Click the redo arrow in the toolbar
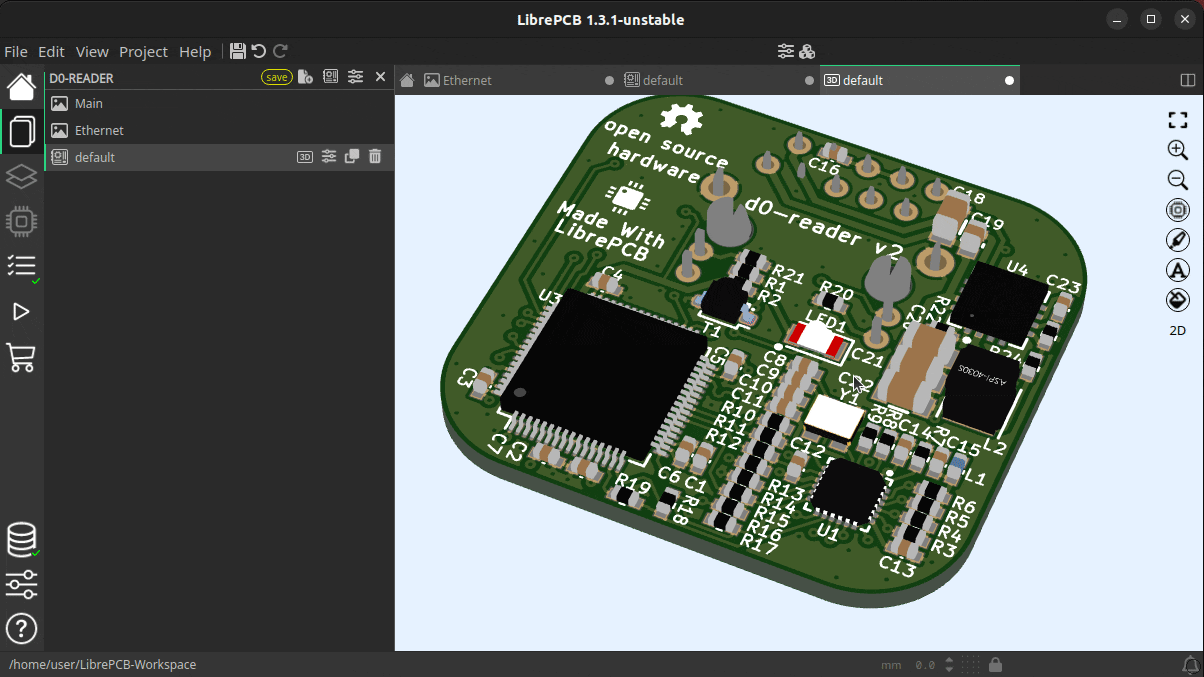 tap(281, 51)
